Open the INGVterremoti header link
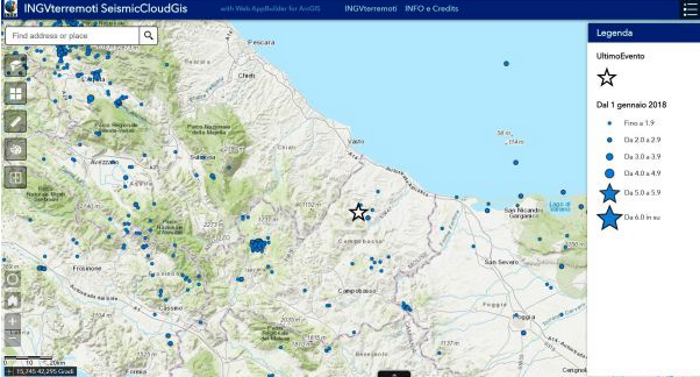 371,8
